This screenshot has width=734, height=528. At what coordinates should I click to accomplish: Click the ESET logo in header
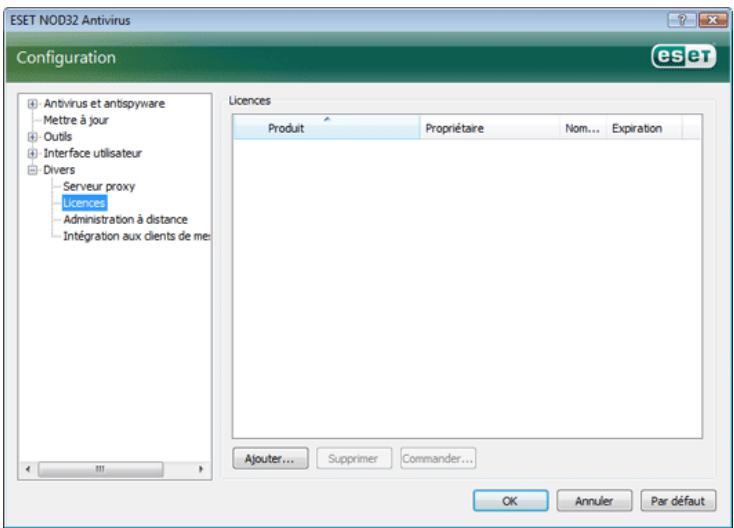(x=683, y=57)
